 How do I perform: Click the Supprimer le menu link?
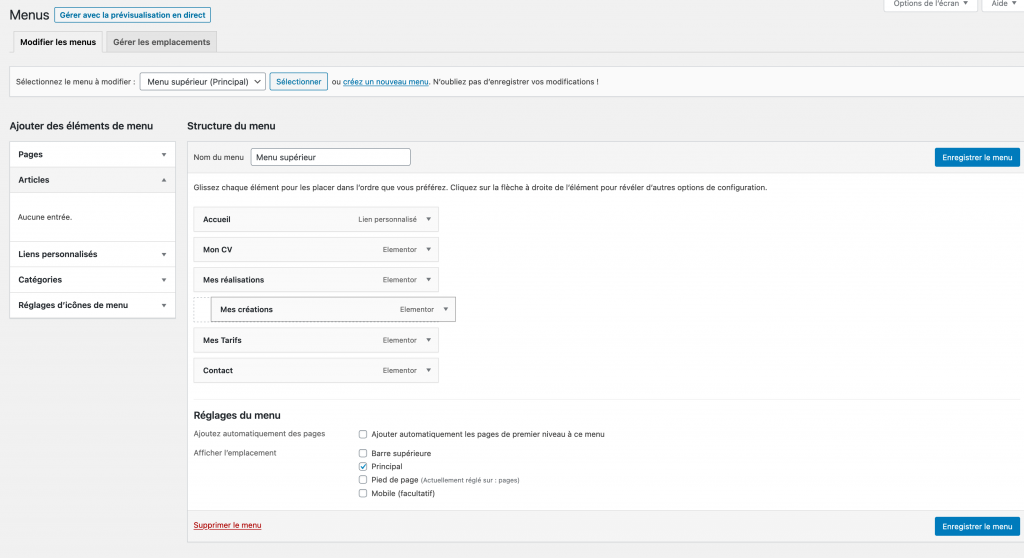coord(227,525)
